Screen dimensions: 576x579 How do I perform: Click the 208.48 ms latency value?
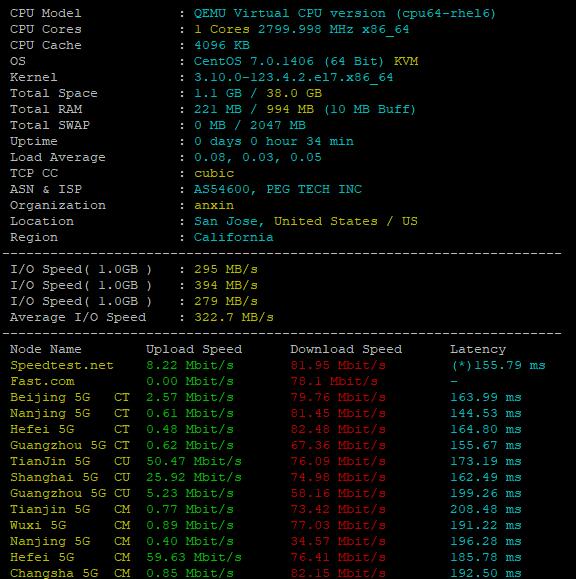coord(486,509)
